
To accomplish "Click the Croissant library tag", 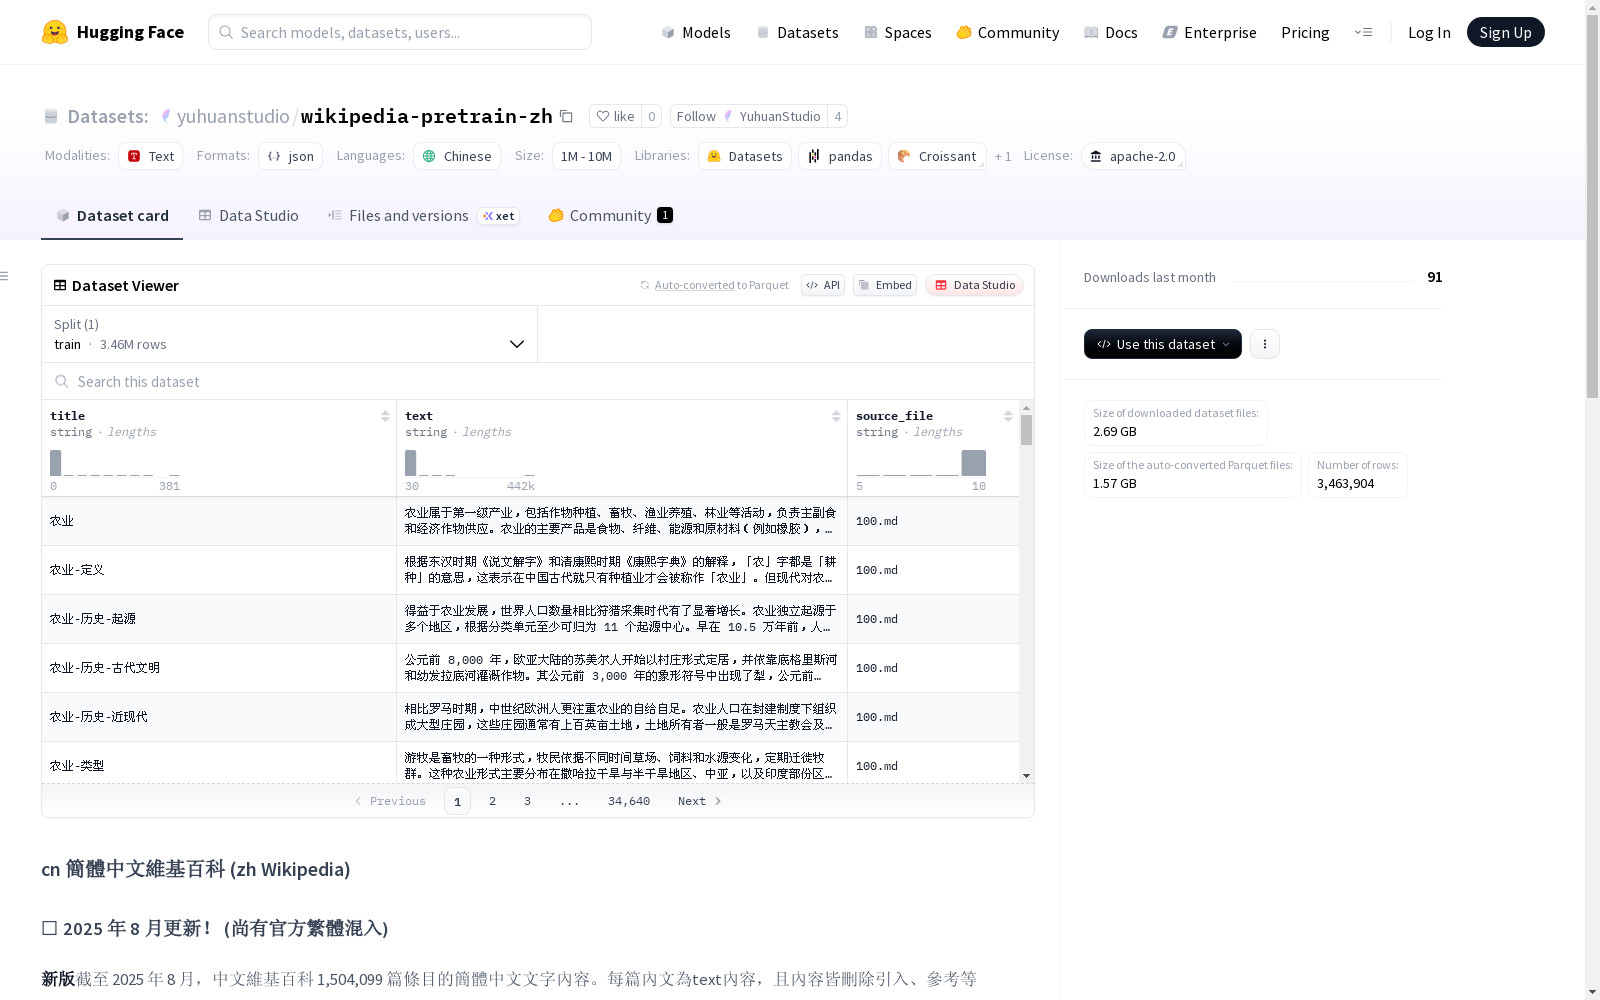I will 937,156.
